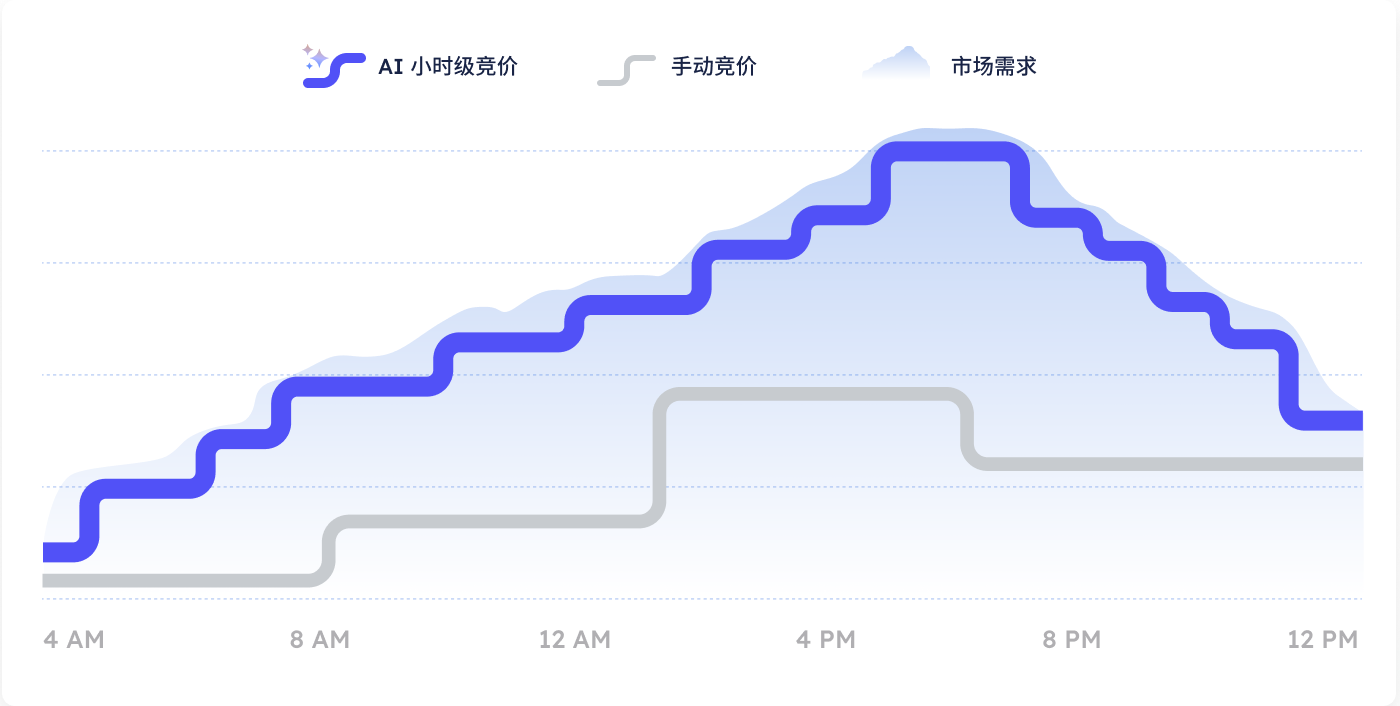This screenshot has width=1400, height=706.
Task: Click the 8 PM time axis label
Action: 1072,640
